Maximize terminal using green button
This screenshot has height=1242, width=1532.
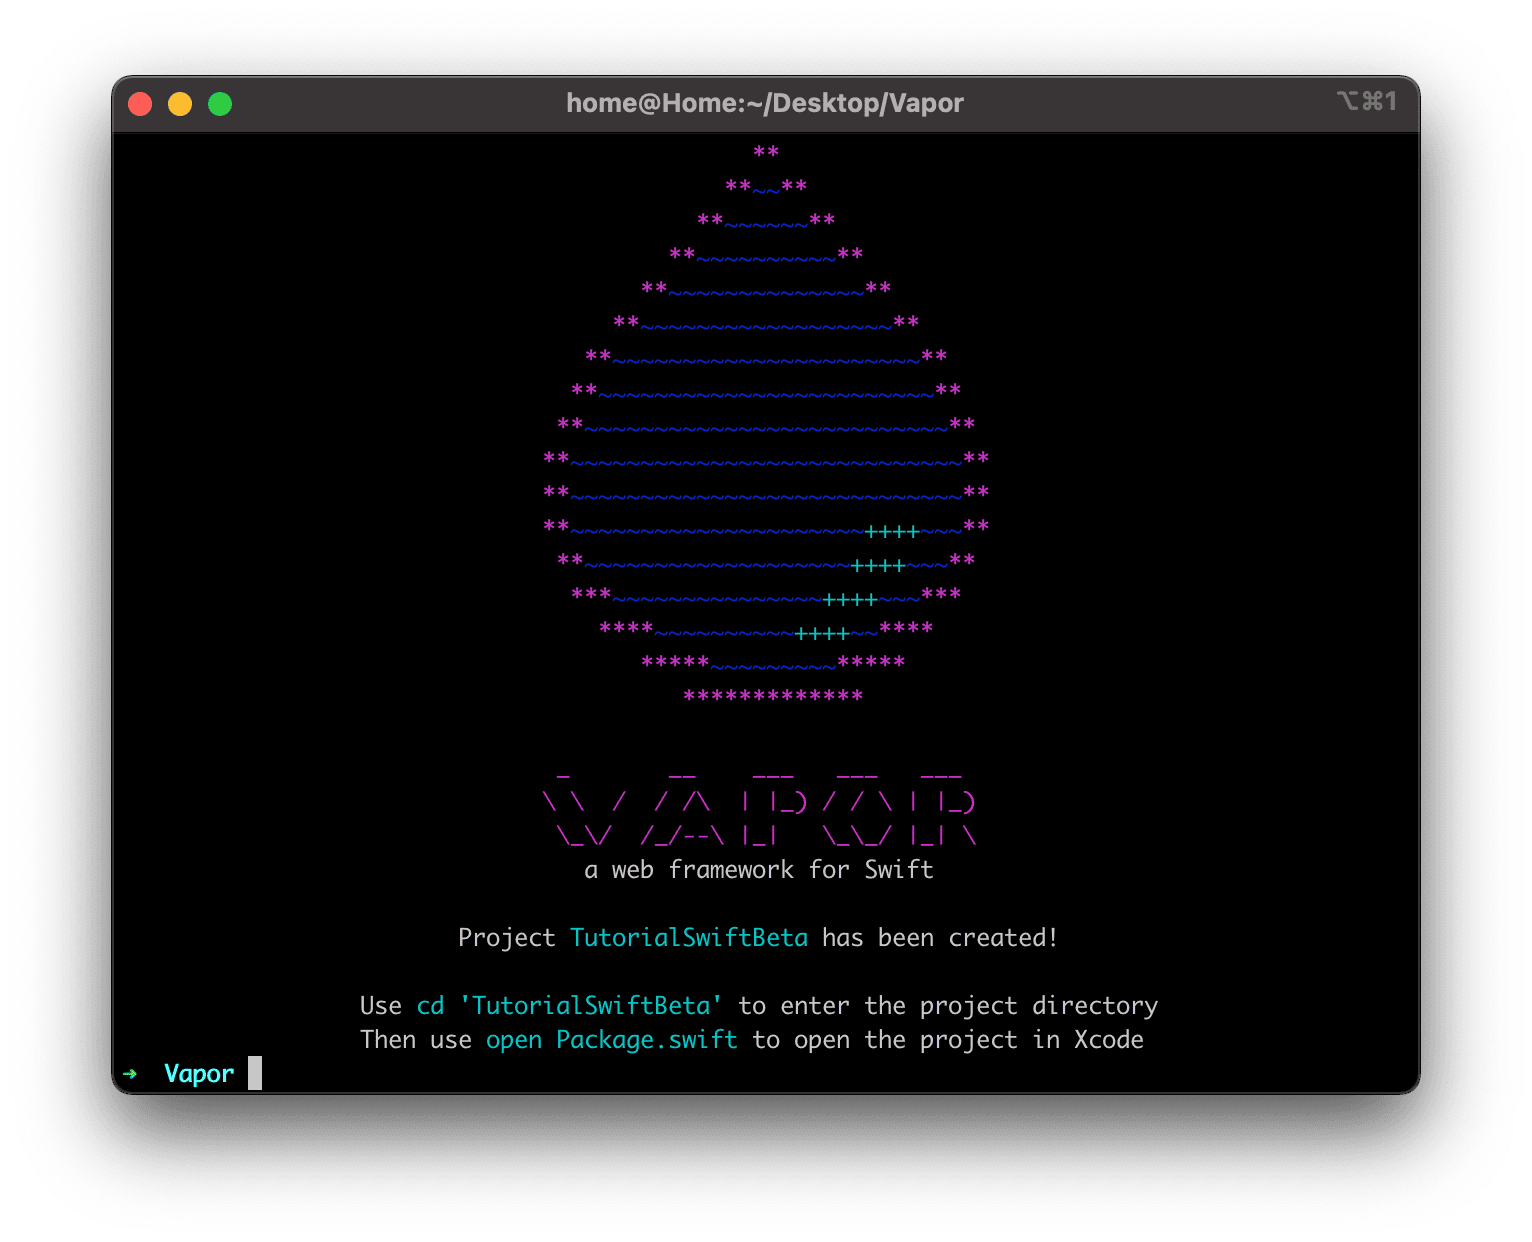point(220,104)
